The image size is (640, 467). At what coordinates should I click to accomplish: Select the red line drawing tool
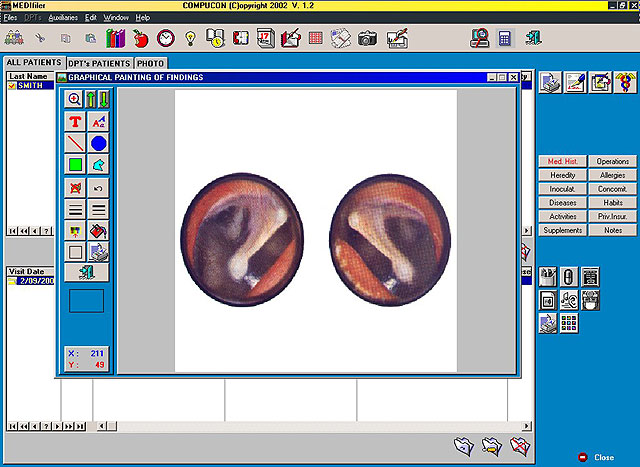75,143
